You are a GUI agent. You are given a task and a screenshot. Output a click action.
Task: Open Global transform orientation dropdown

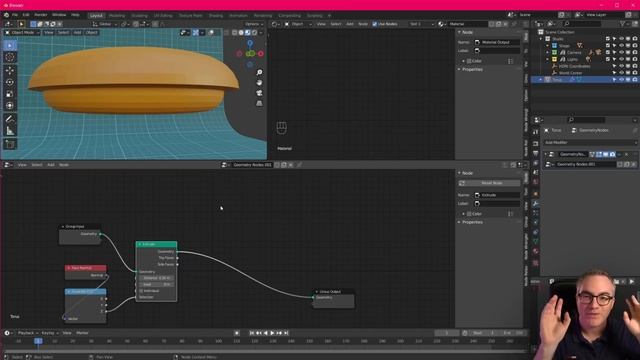click(105, 24)
